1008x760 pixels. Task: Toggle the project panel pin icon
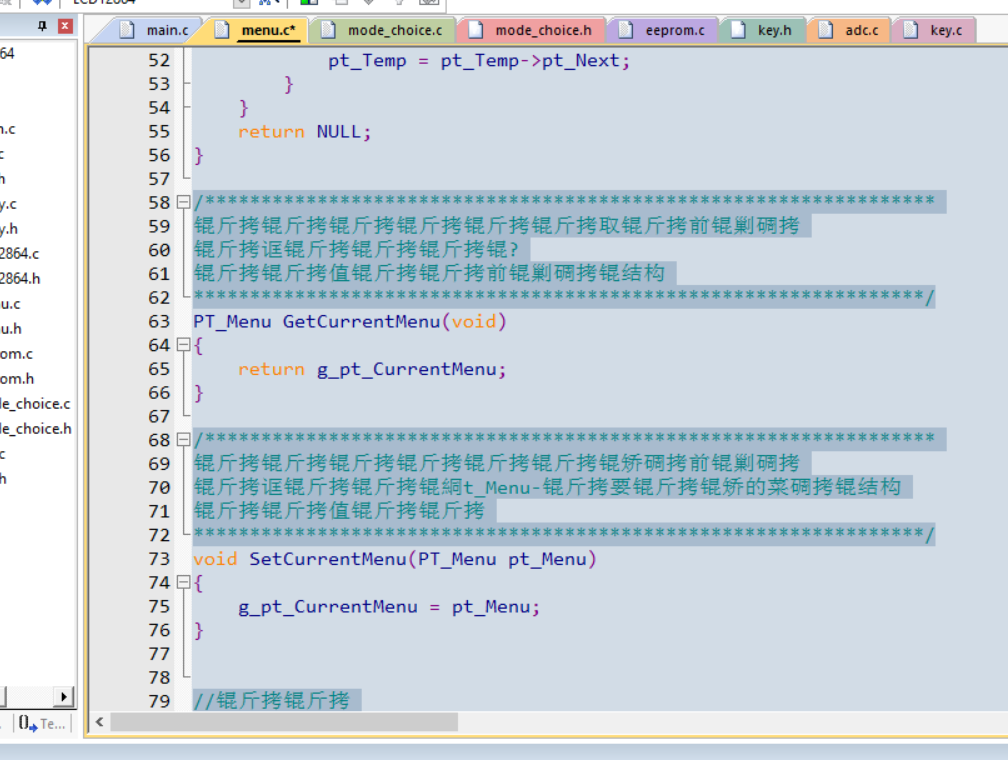click(42, 26)
